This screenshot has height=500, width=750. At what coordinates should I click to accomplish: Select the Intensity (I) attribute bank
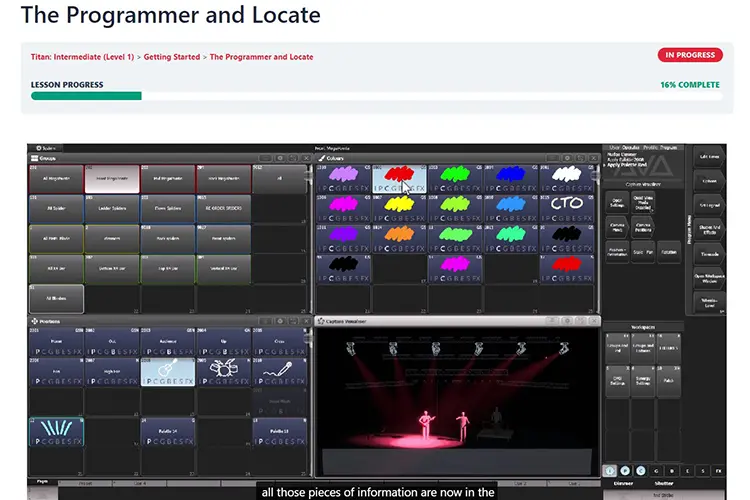click(x=609, y=471)
